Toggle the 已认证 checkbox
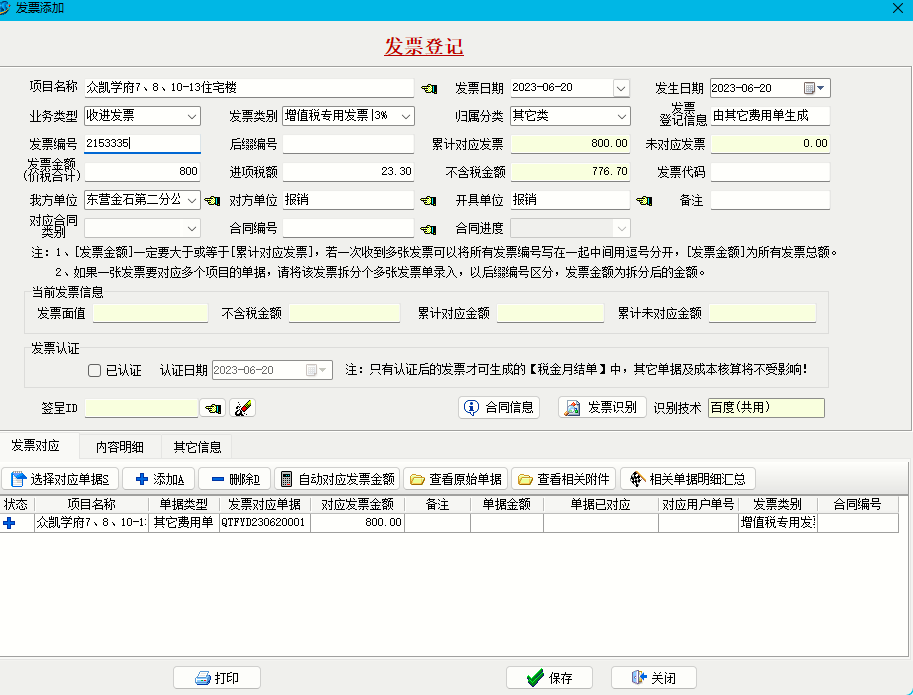913x695 pixels. (x=95, y=370)
